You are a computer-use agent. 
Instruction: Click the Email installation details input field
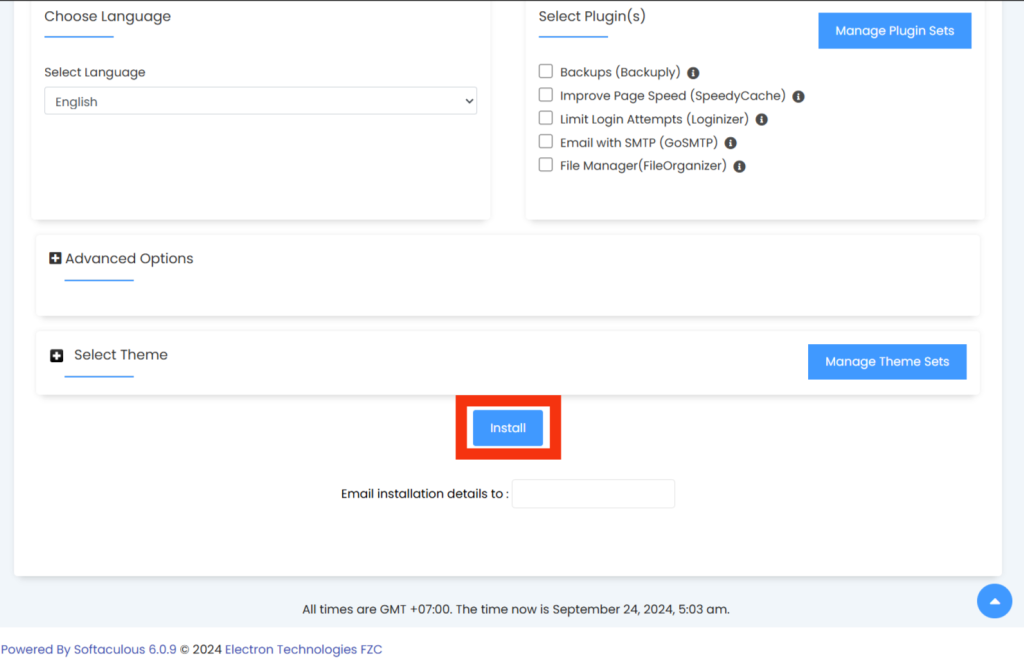click(593, 494)
